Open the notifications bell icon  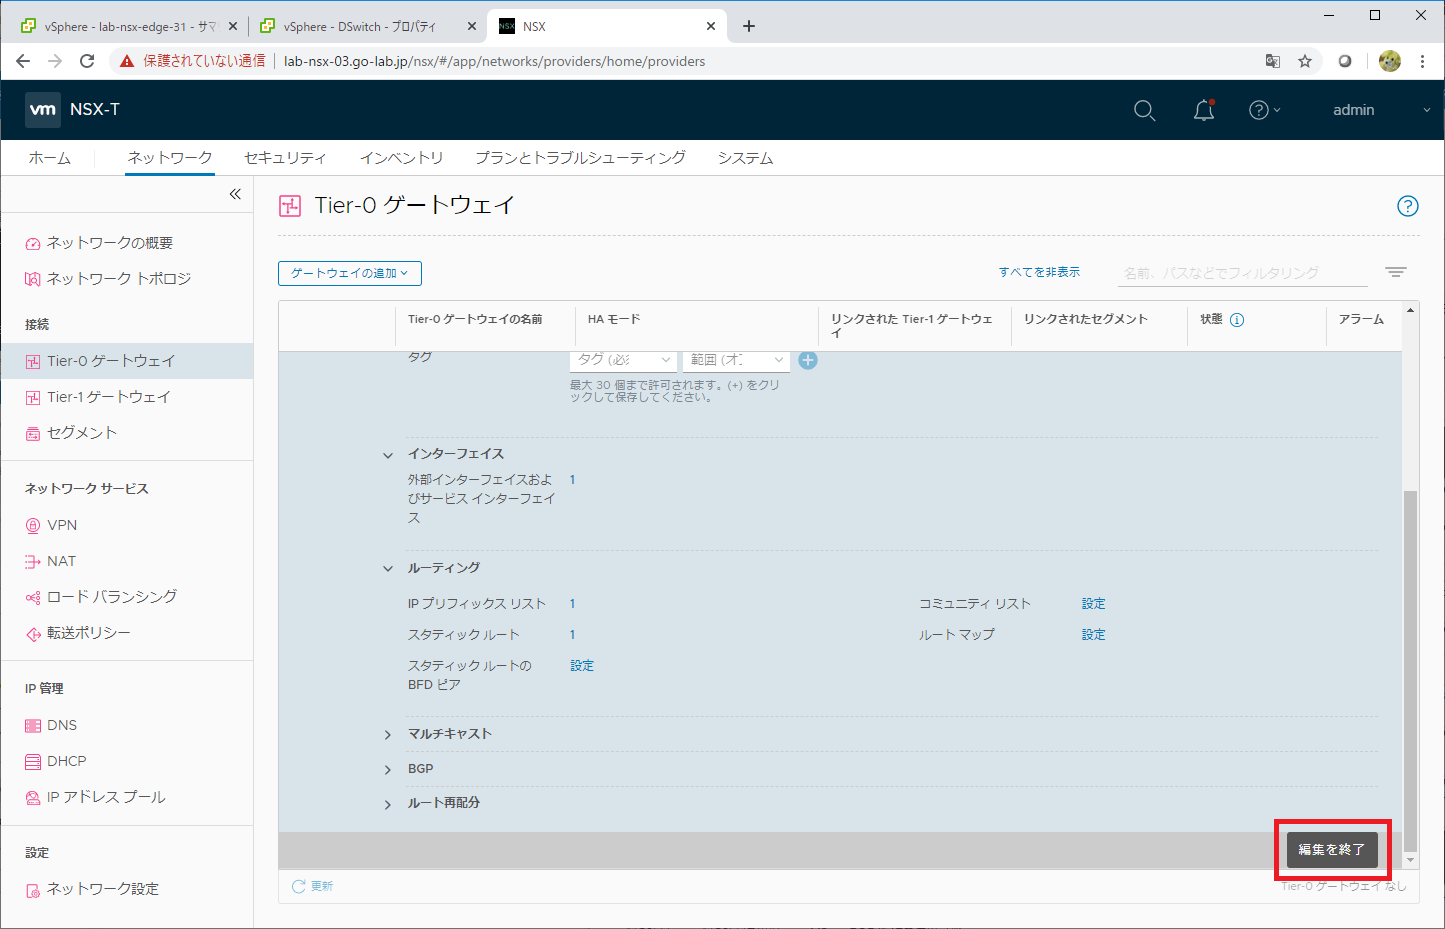(x=1204, y=110)
